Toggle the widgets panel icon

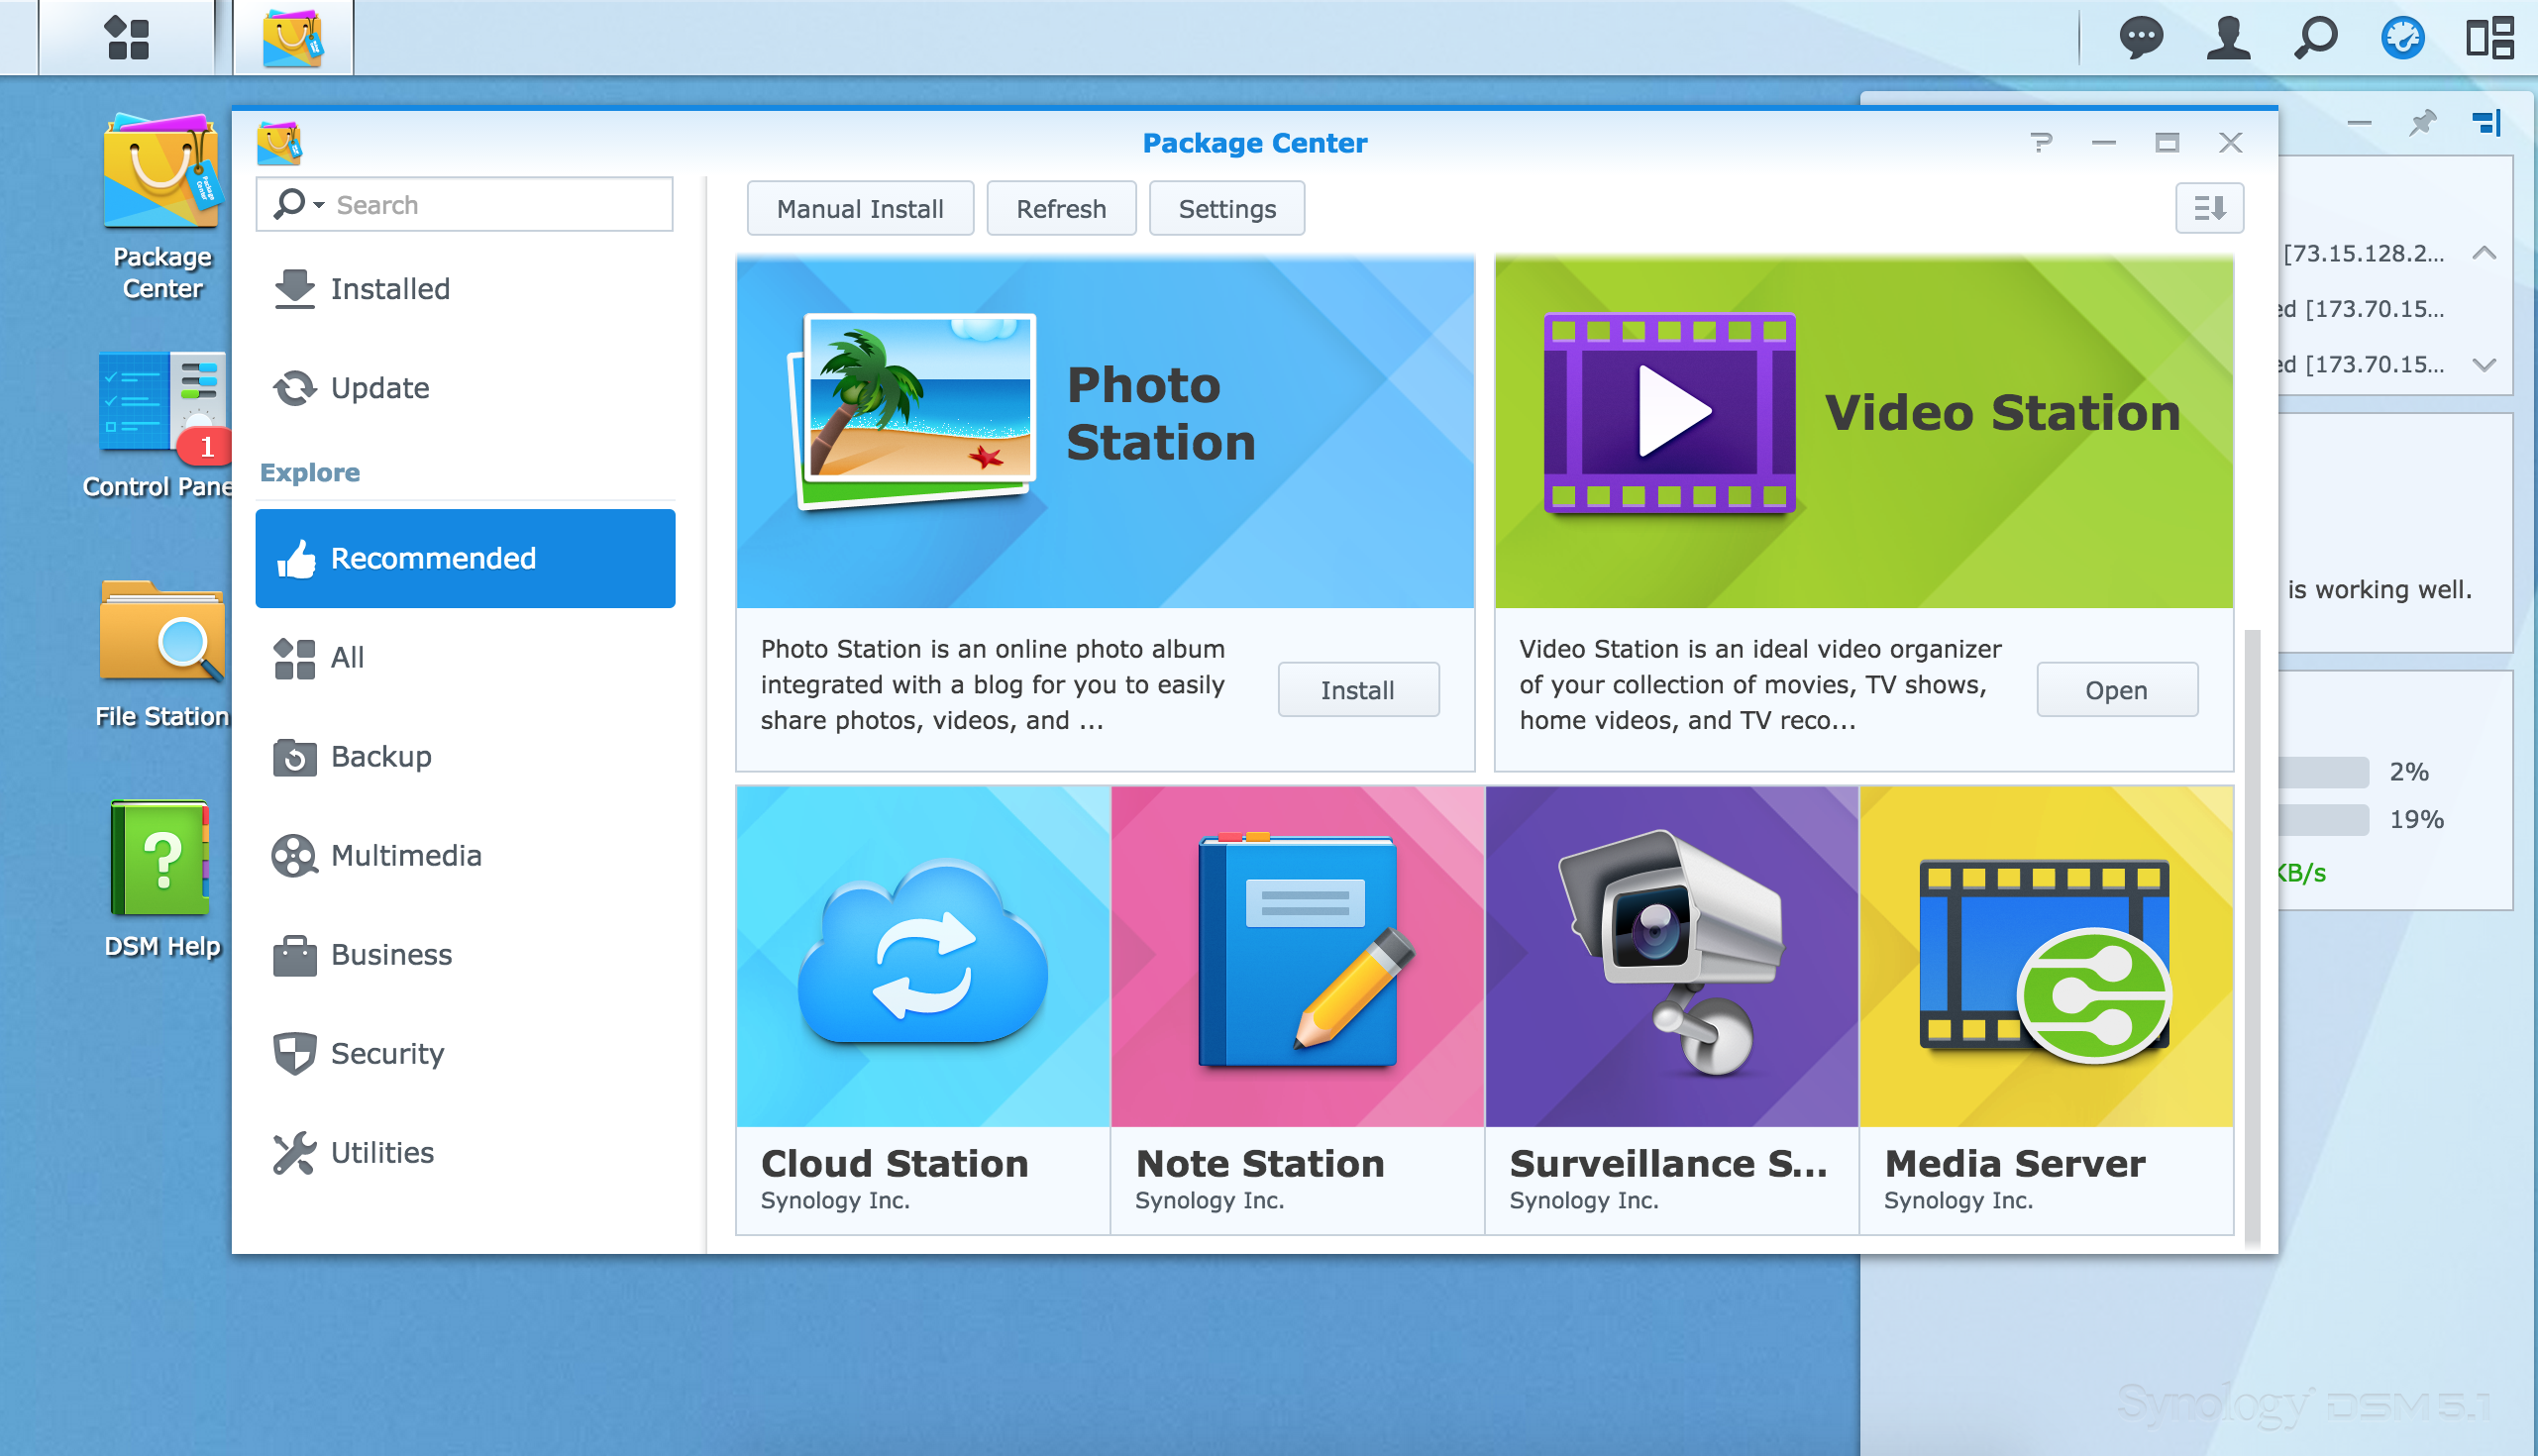tap(2489, 38)
